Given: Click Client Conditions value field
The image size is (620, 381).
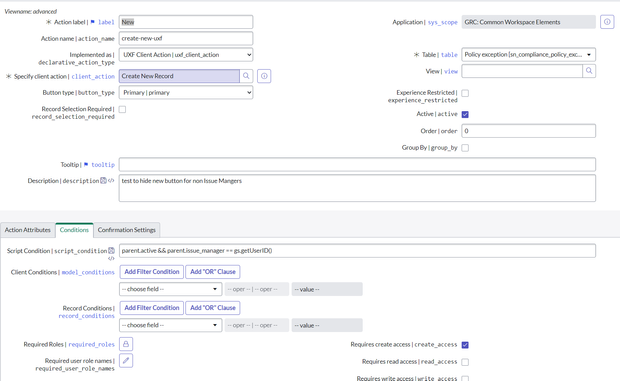Looking at the screenshot, I should tap(327, 289).
